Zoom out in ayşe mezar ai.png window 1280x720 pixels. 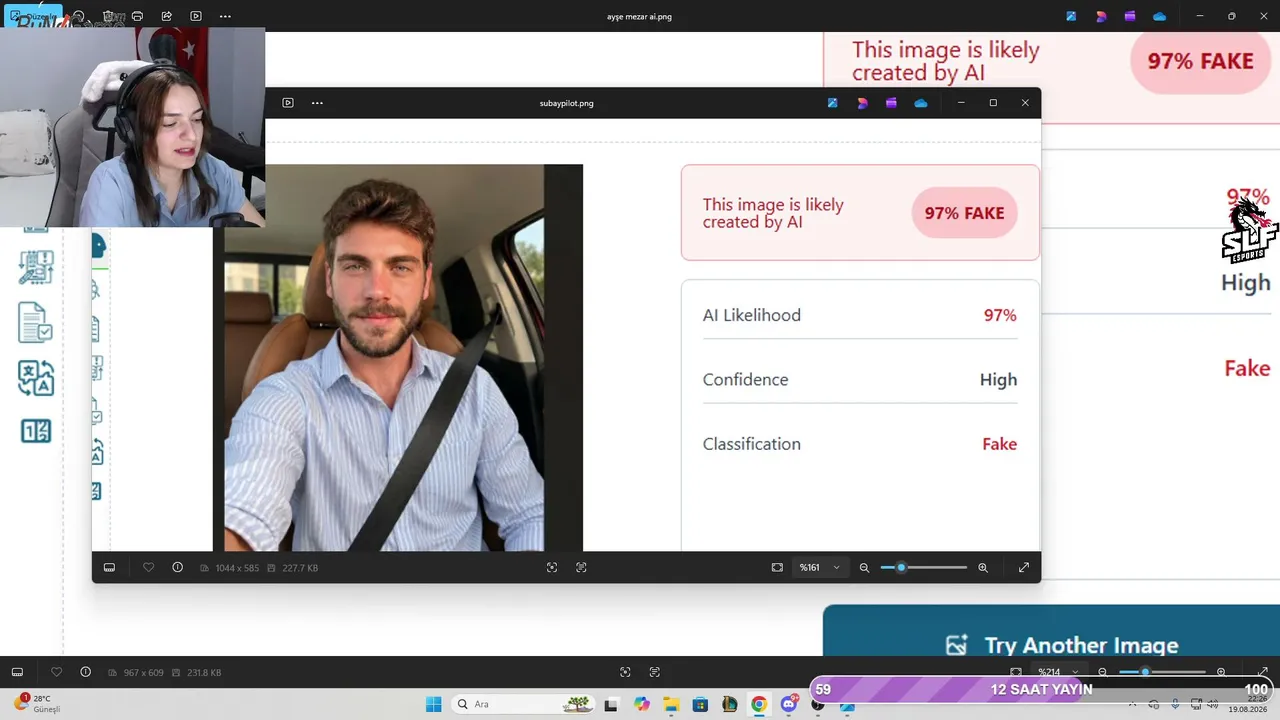click(1103, 672)
